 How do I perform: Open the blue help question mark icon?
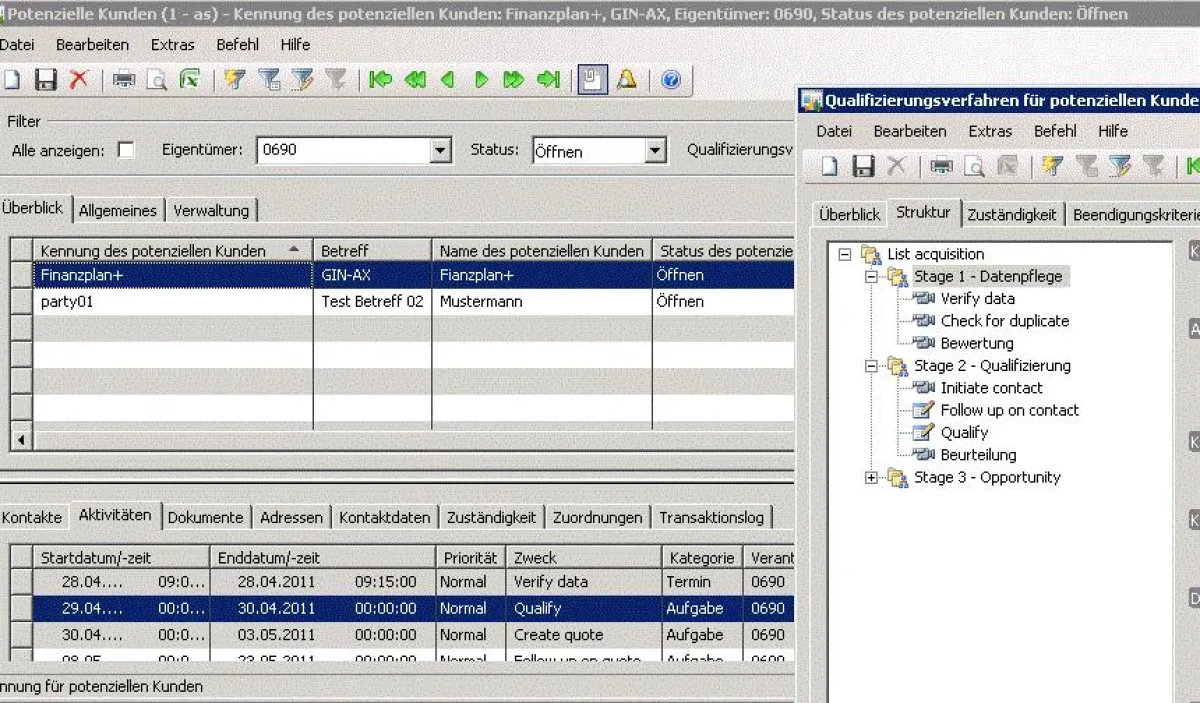[671, 80]
